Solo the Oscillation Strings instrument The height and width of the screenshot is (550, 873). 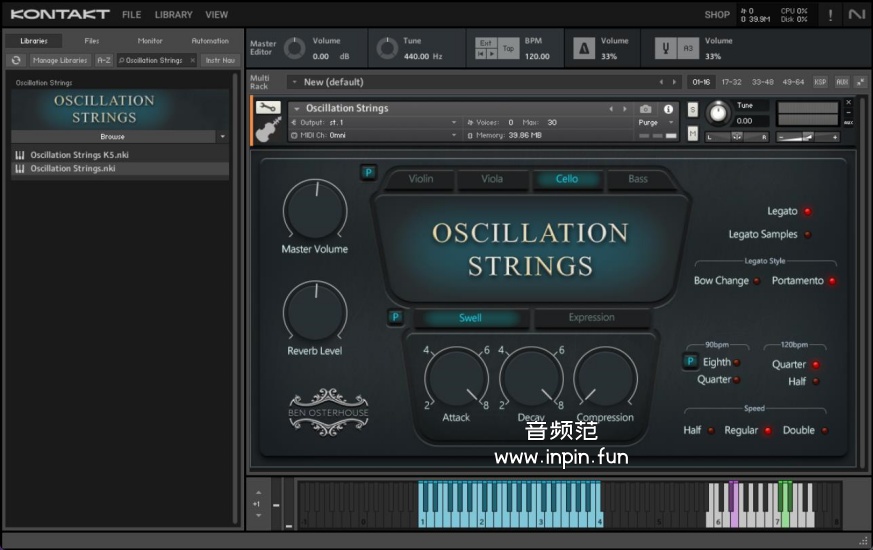(x=693, y=109)
